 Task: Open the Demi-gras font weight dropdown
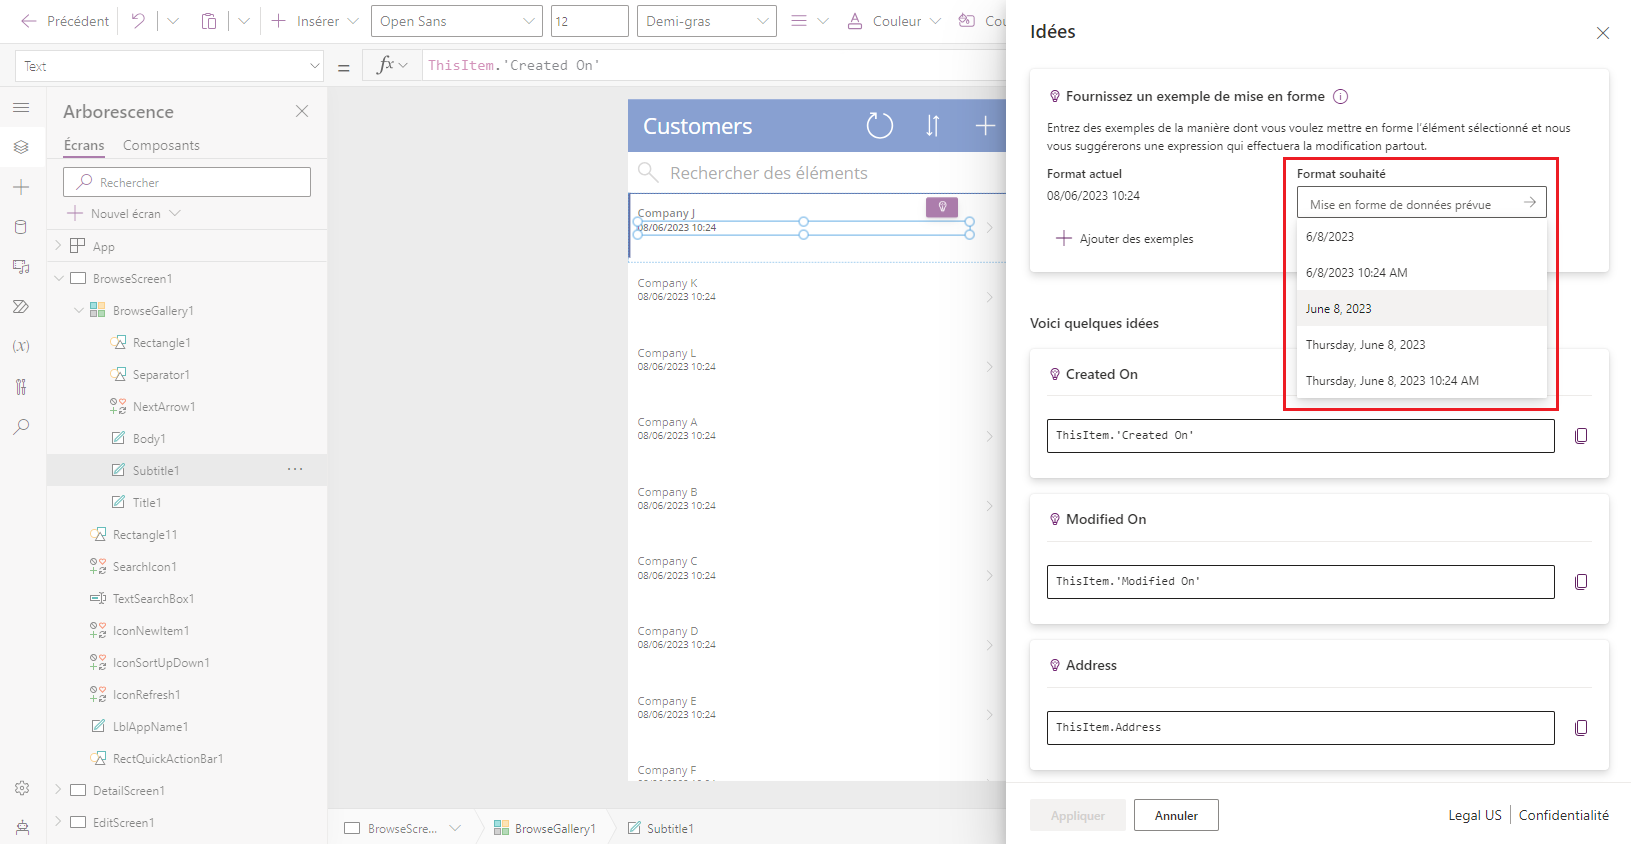point(707,21)
